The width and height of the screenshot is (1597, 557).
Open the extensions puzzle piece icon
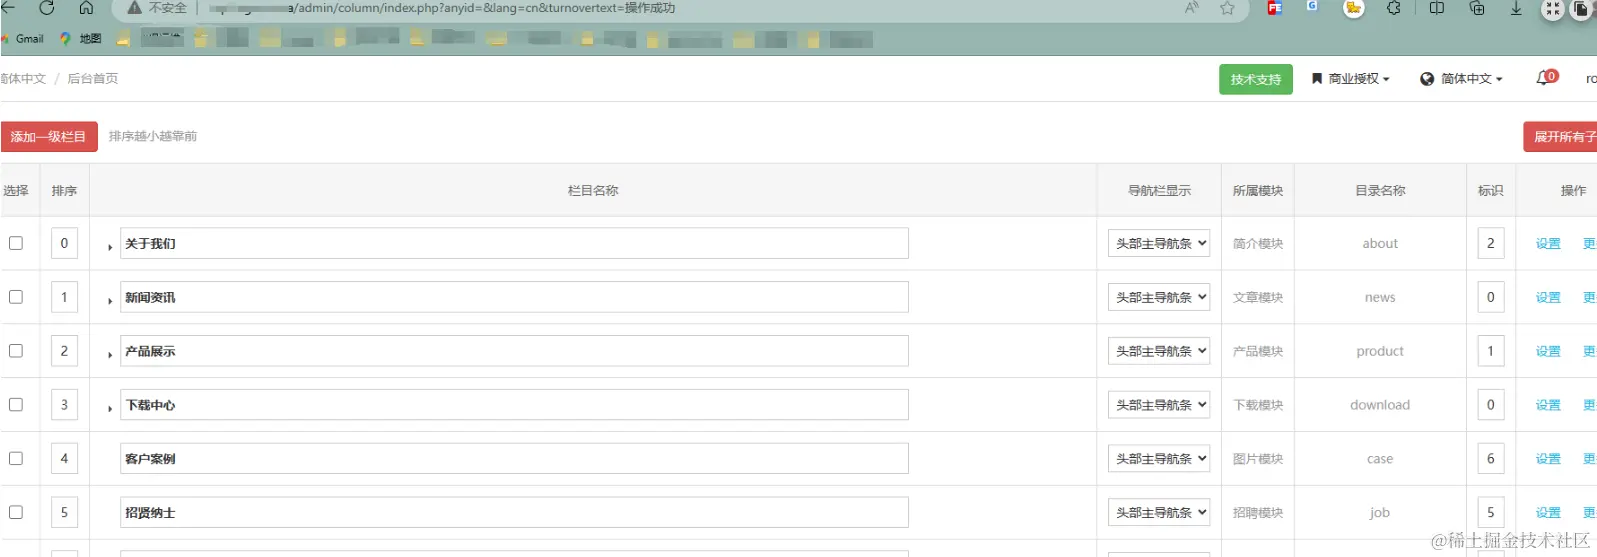pos(1394,8)
